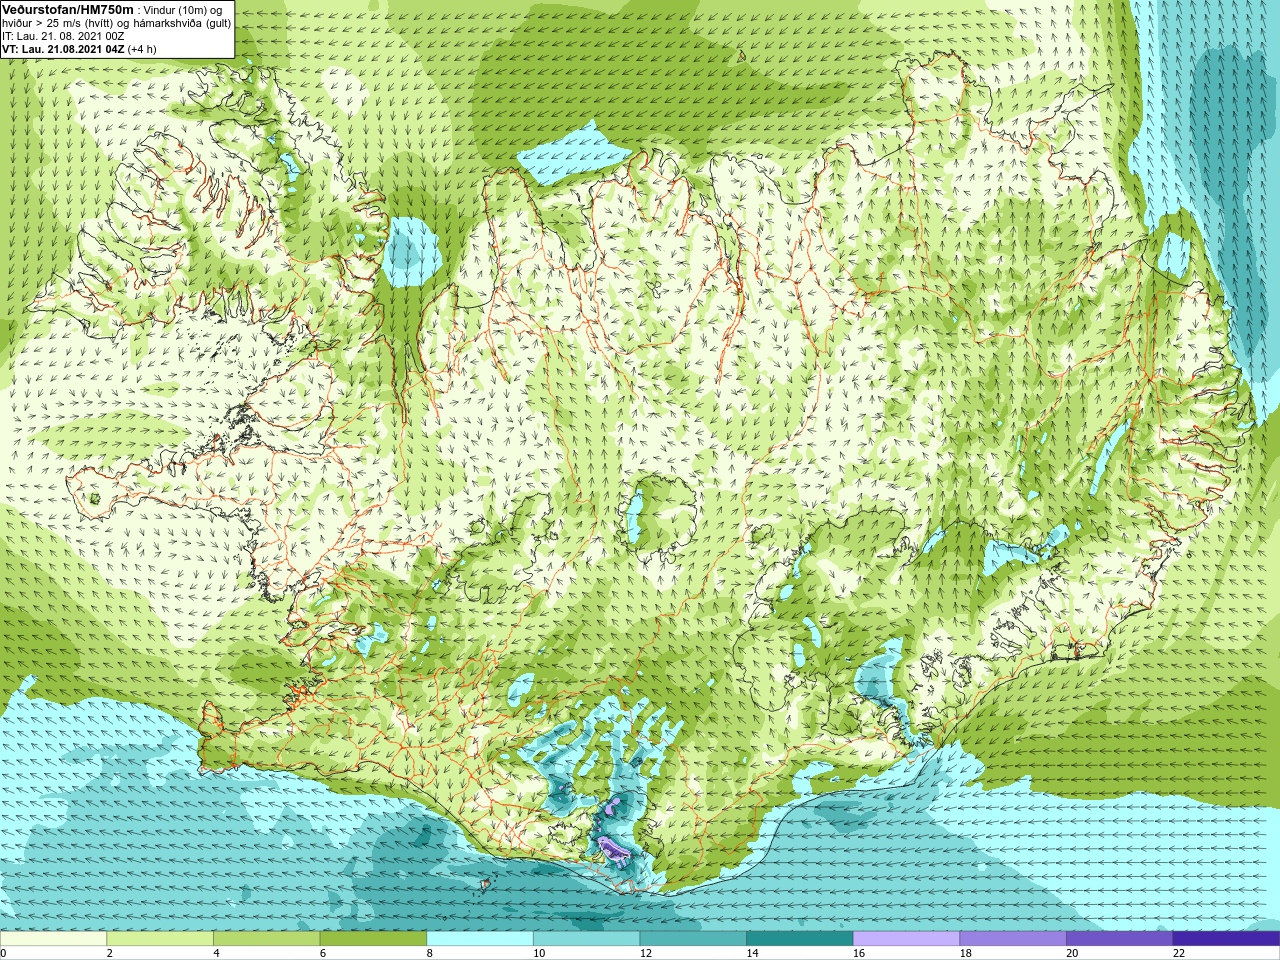Click the violet 20–22 m/s legend swatch
This screenshot has width=1280, height=960.
tap(1120, 939)
